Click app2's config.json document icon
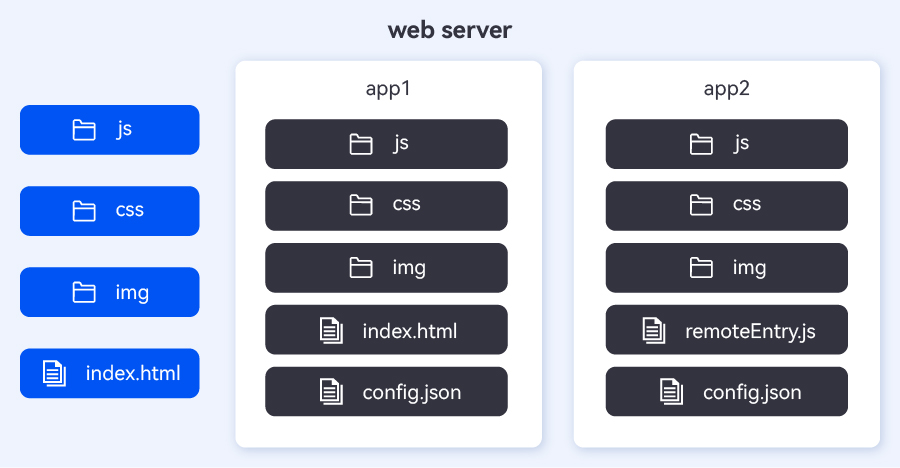Screen dimensions: 900x468 (671, 392)
